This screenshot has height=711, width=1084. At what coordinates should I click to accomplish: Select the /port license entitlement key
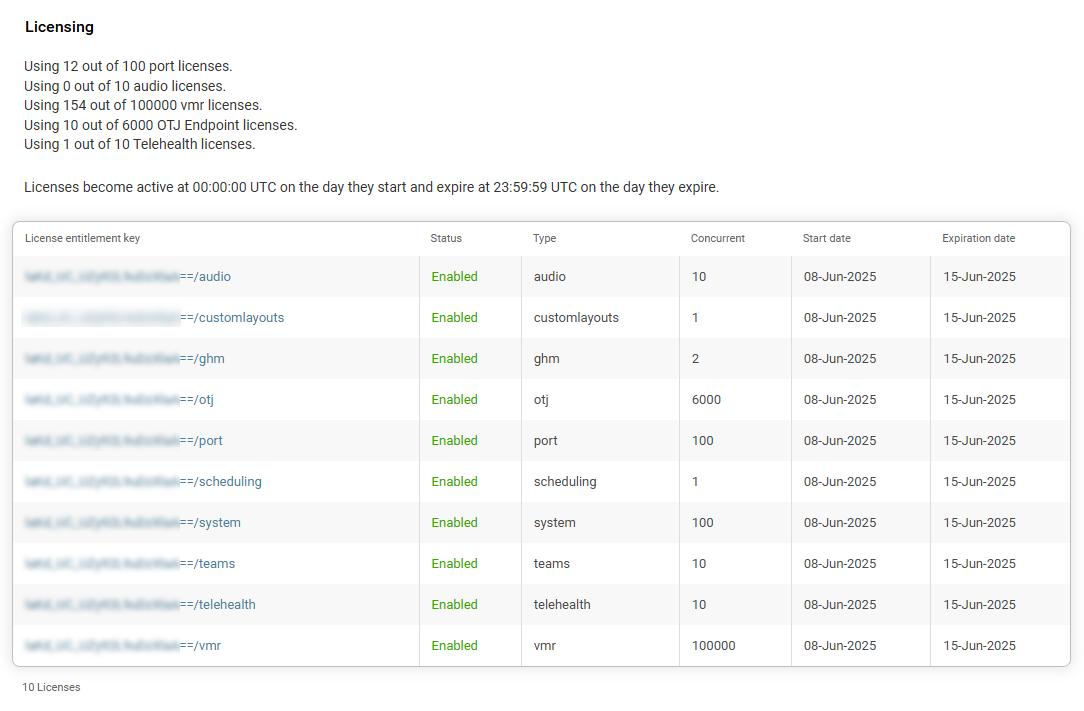point(124,441)
